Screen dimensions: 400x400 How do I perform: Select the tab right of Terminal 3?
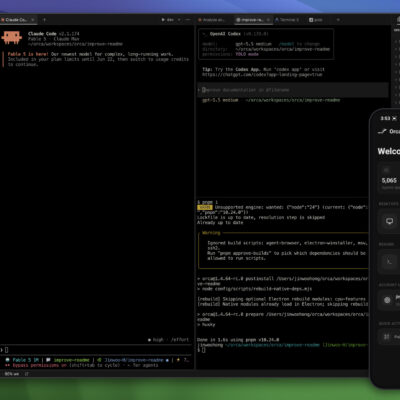click(x=316, y=20)
